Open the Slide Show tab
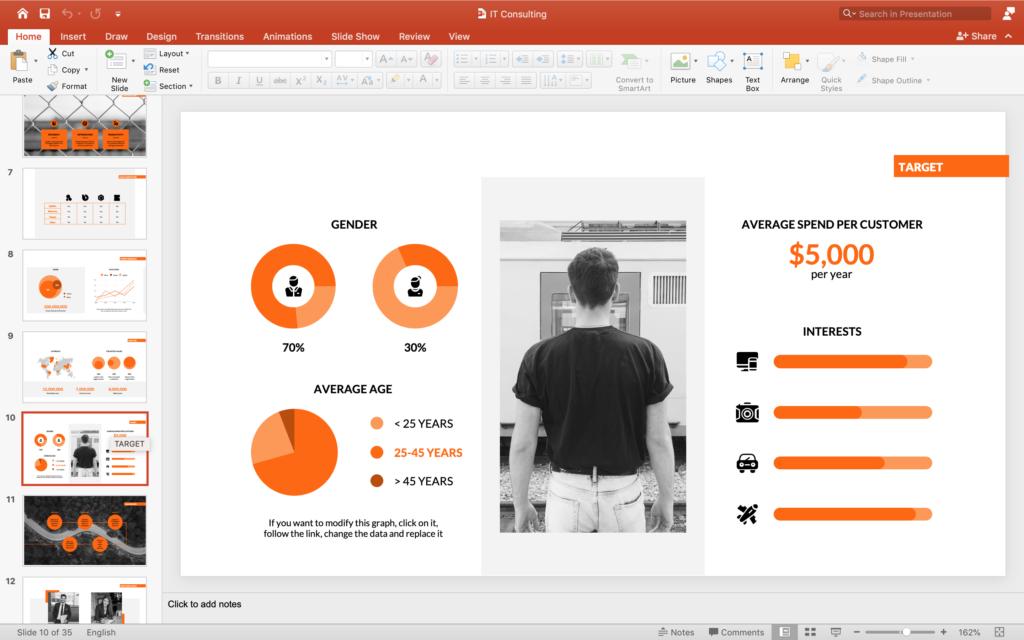Image resolution: width=1024 pixels, height=640 pixels. 355,37
